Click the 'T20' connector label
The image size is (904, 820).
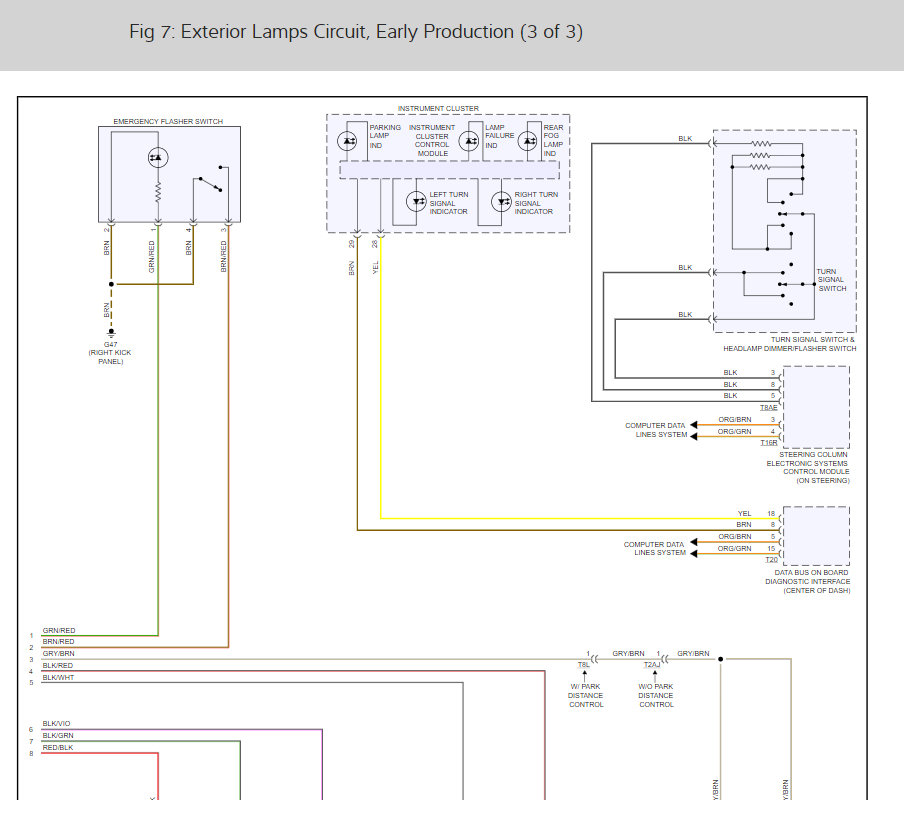pyautogui.click(x=771, y=560)
